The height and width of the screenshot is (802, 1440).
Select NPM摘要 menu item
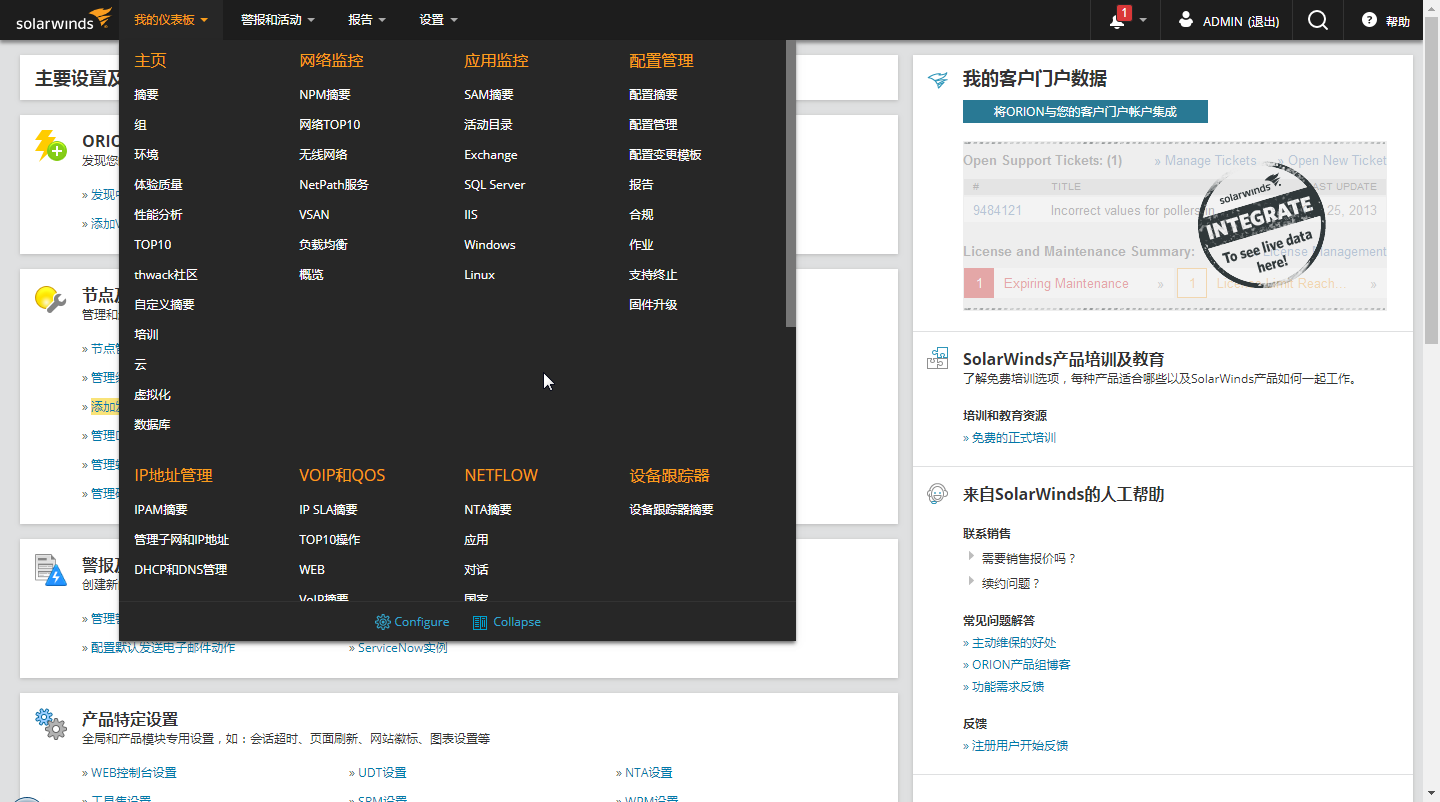325,95
